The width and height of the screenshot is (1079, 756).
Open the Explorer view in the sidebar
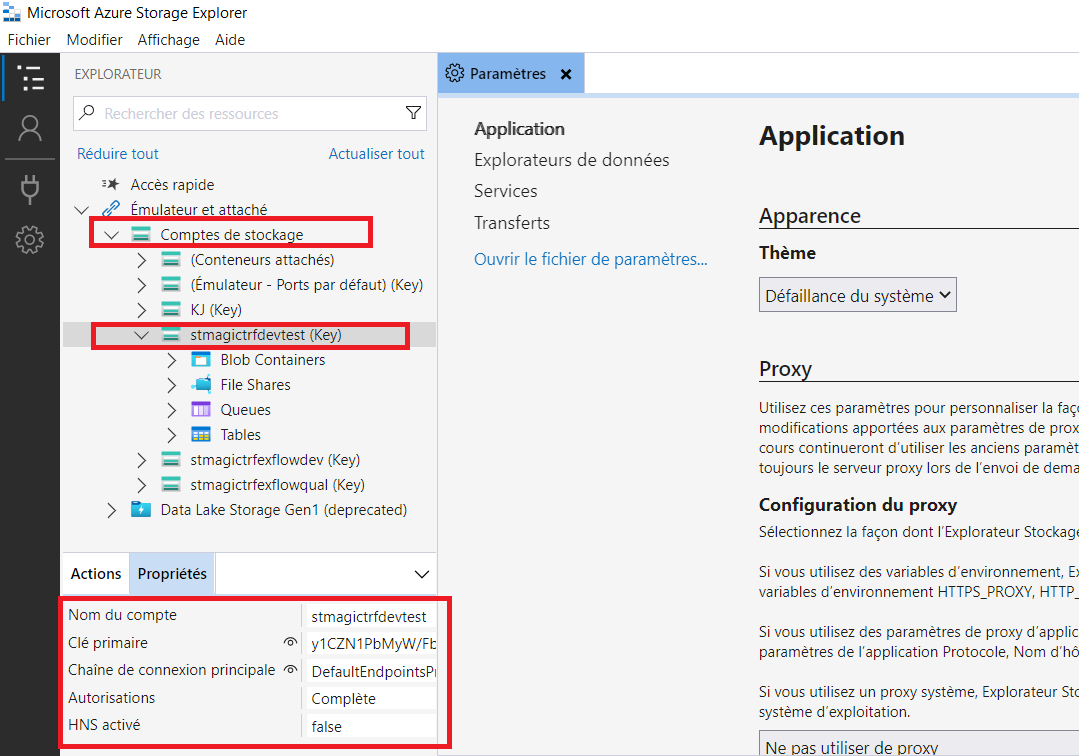tap(30, 78)
